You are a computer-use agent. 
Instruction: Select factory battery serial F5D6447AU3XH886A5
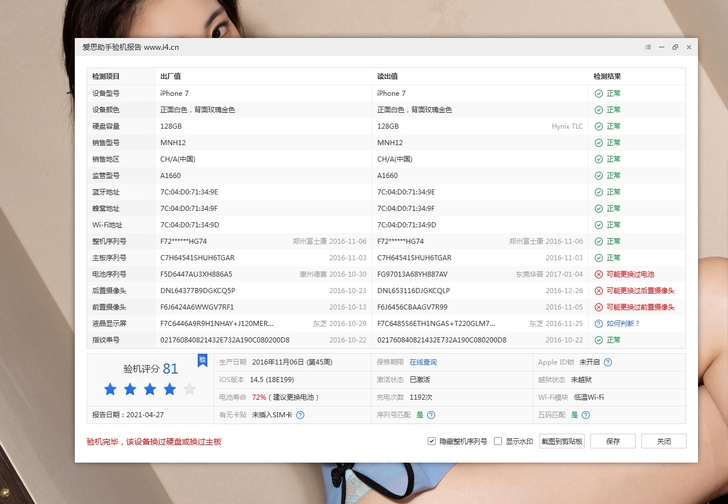196,274
